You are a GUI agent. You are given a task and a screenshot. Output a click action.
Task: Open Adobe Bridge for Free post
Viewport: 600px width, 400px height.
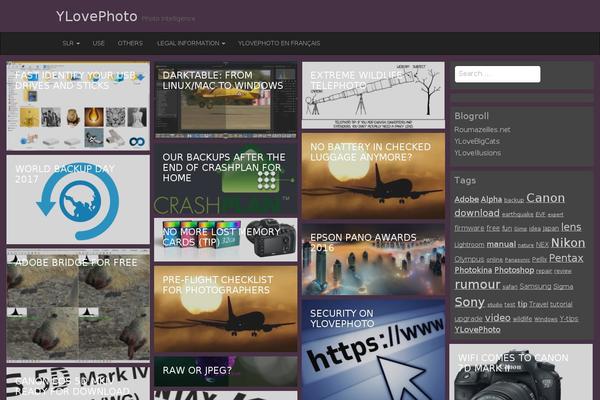[78, 305]
